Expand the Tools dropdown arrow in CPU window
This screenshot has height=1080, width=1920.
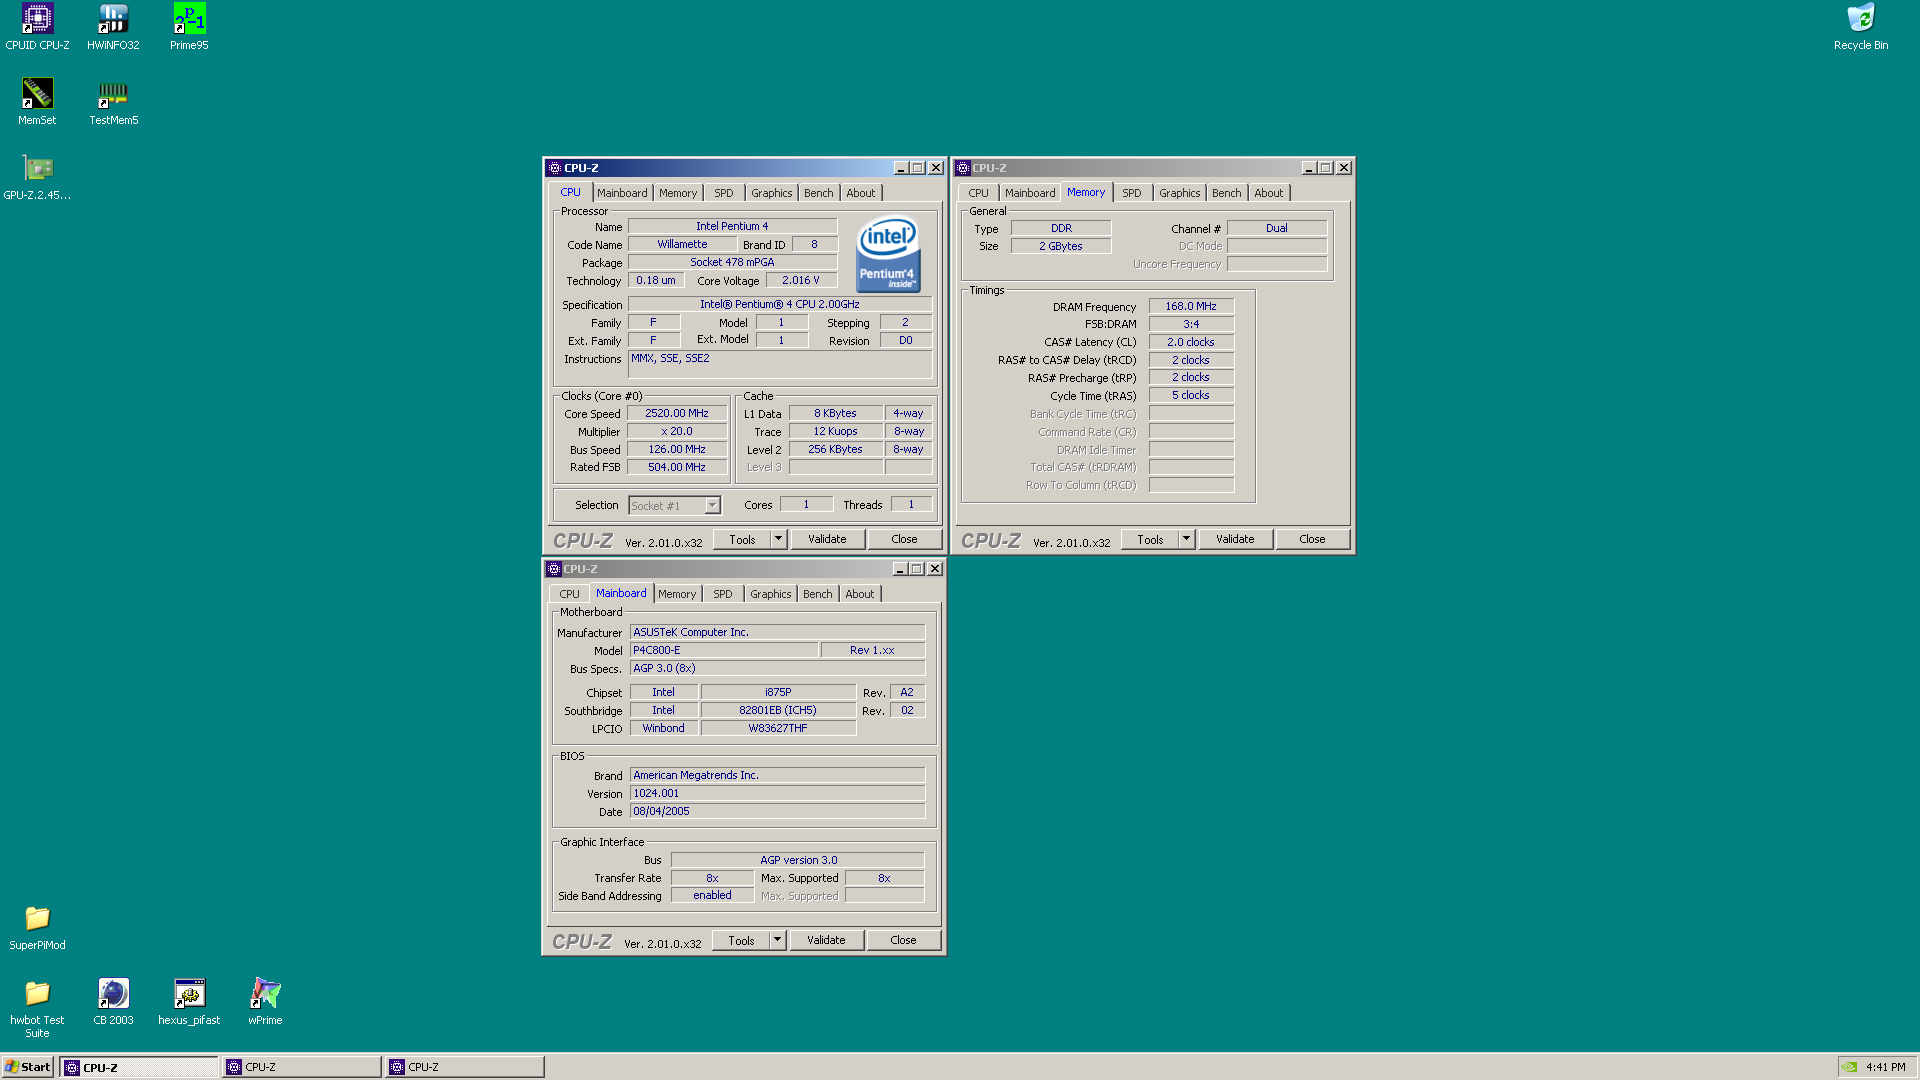pyautogui.click(x=778, y=539)
